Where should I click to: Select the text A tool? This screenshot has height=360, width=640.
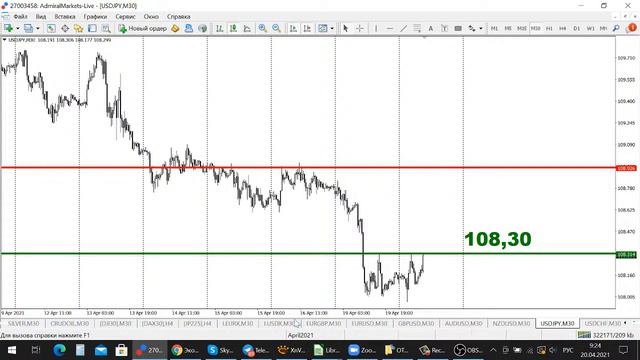click(x=431, y=28)
